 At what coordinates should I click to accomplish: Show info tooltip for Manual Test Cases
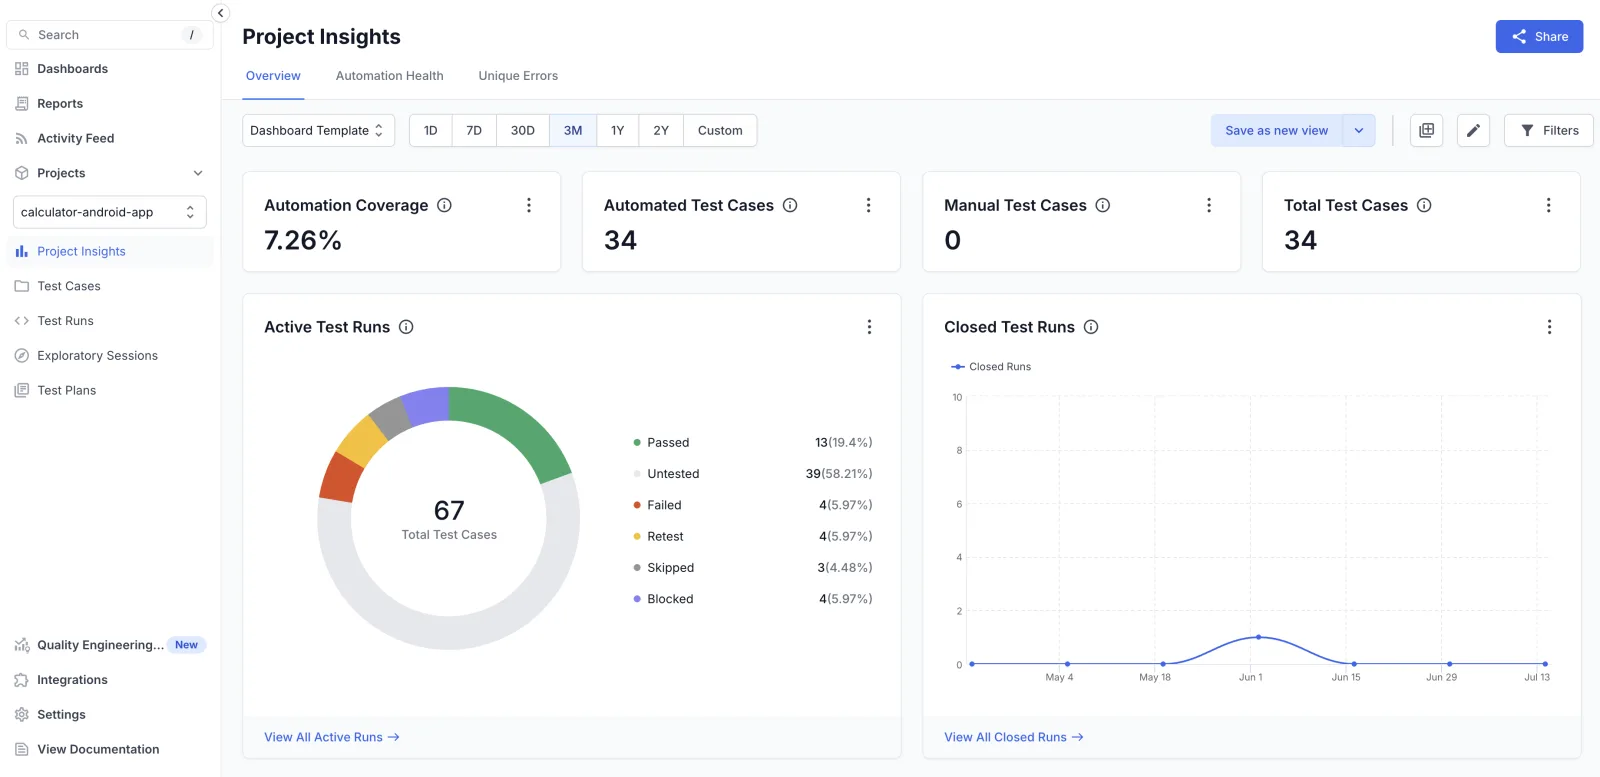[x=1103, y=205]
